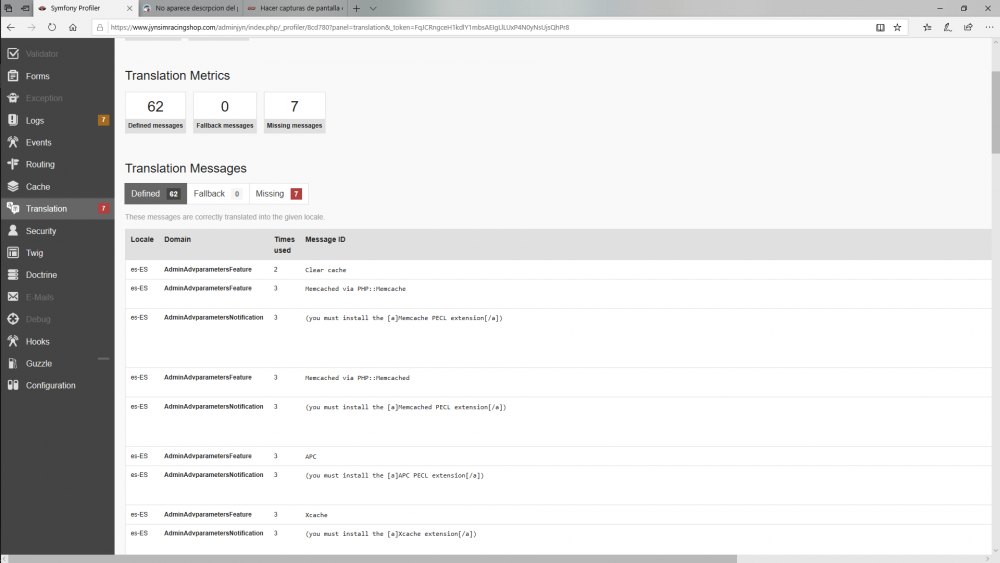Click the Message ID column header
This screenshot has height=563, width=1000.
(325, 240)
